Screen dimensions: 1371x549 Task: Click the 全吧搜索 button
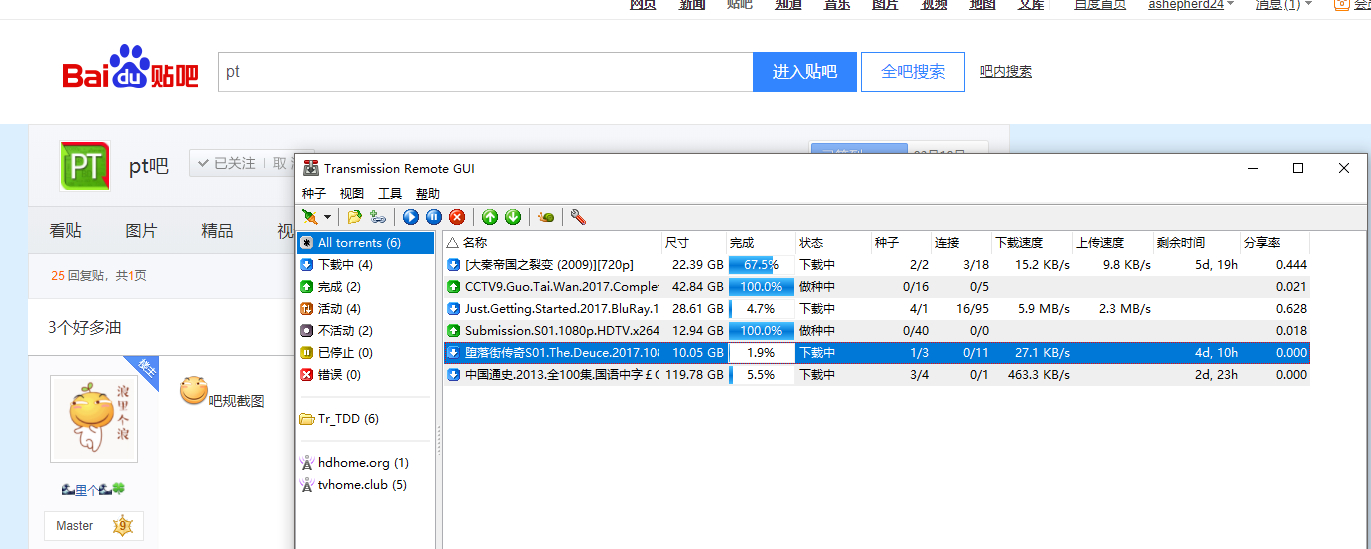[x=913, y=72]
